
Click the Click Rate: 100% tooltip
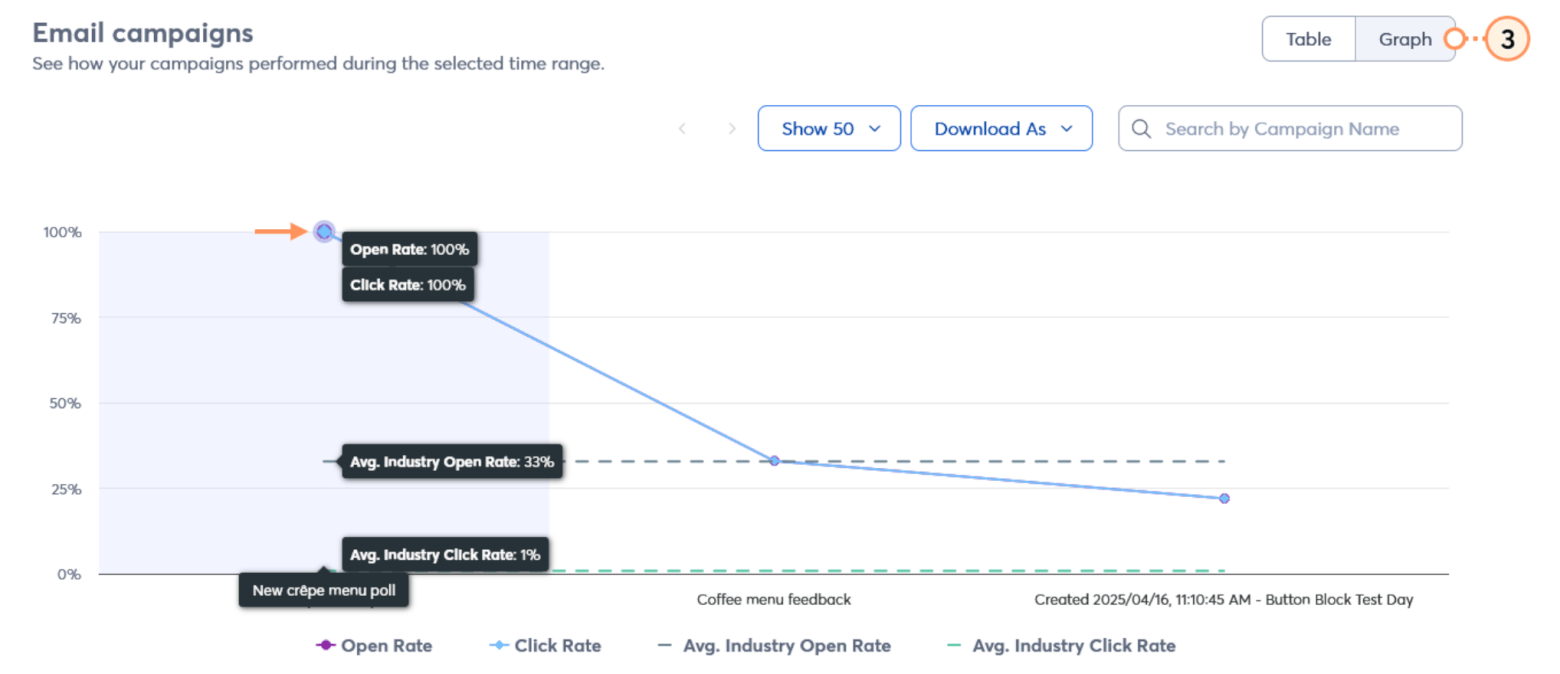tap(409, 284)
